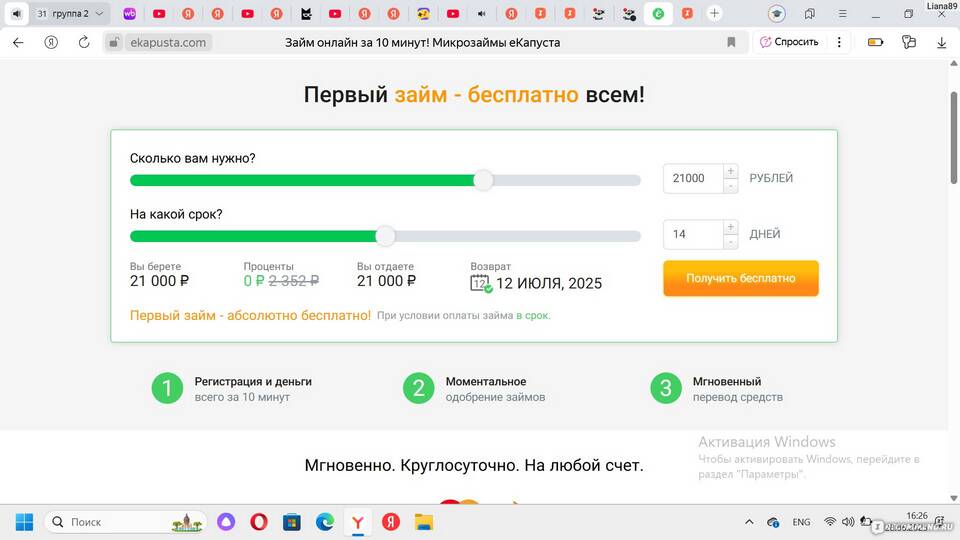Viewport: 960px width, 540px height.
Task: Focus the 21000 rubles amount field
Action: 693,178
